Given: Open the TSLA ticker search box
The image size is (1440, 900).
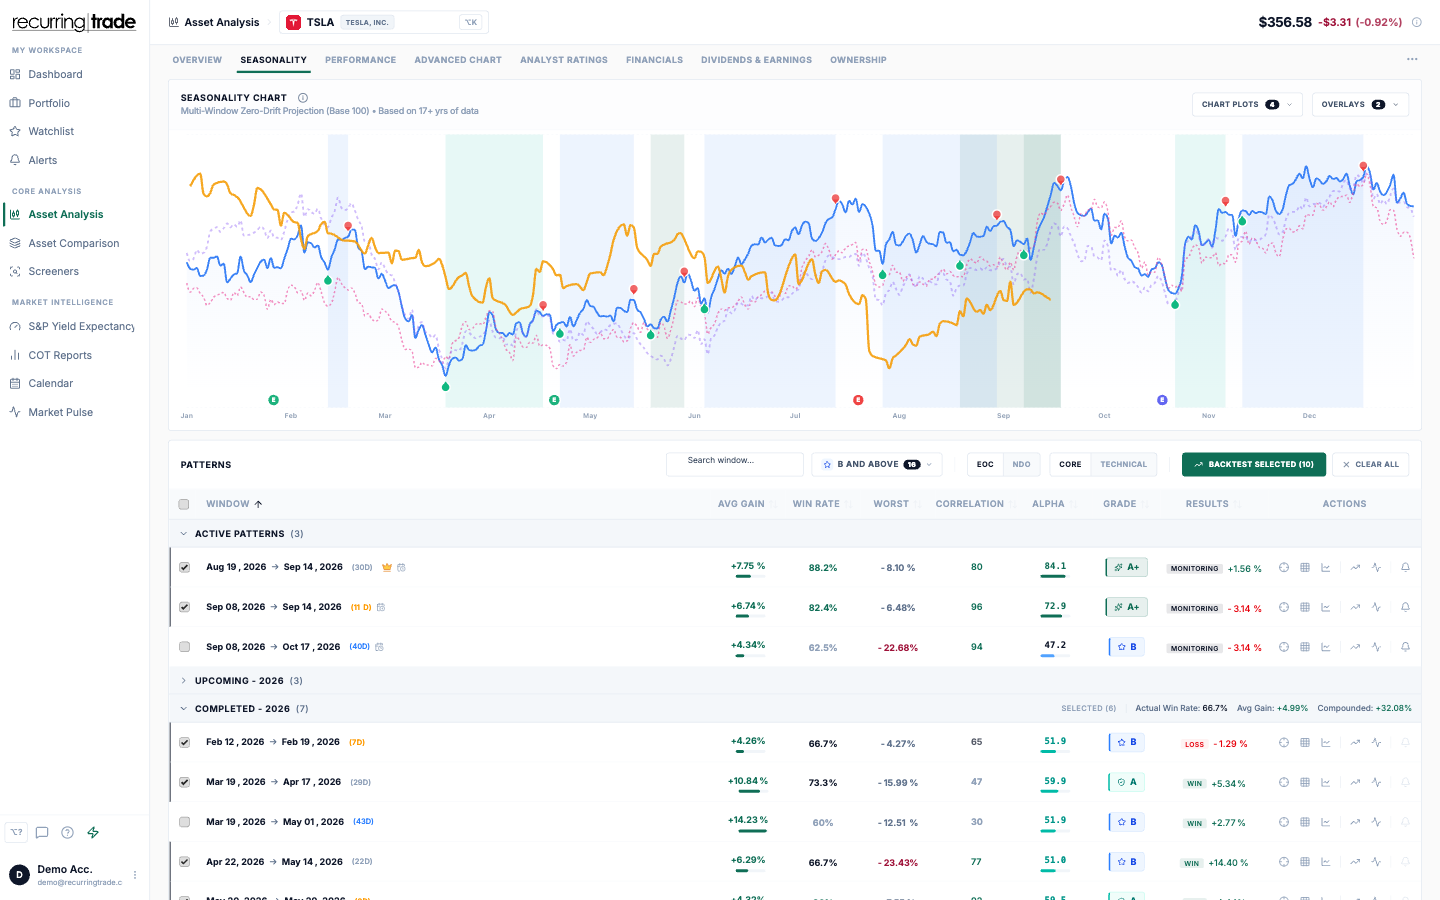Looking at the screenshot, I should [x=384, y=22].
